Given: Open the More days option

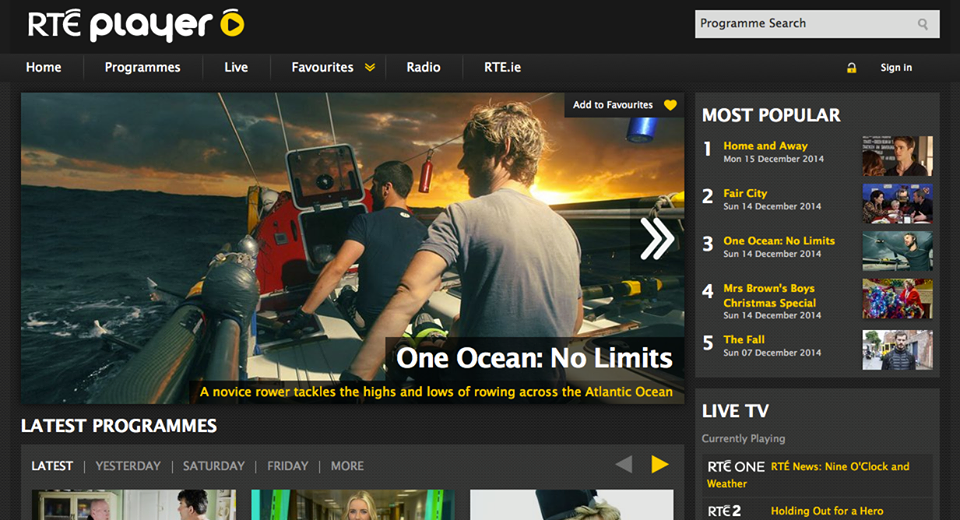Looking at the screenshot, I should (x=347, y=466).
